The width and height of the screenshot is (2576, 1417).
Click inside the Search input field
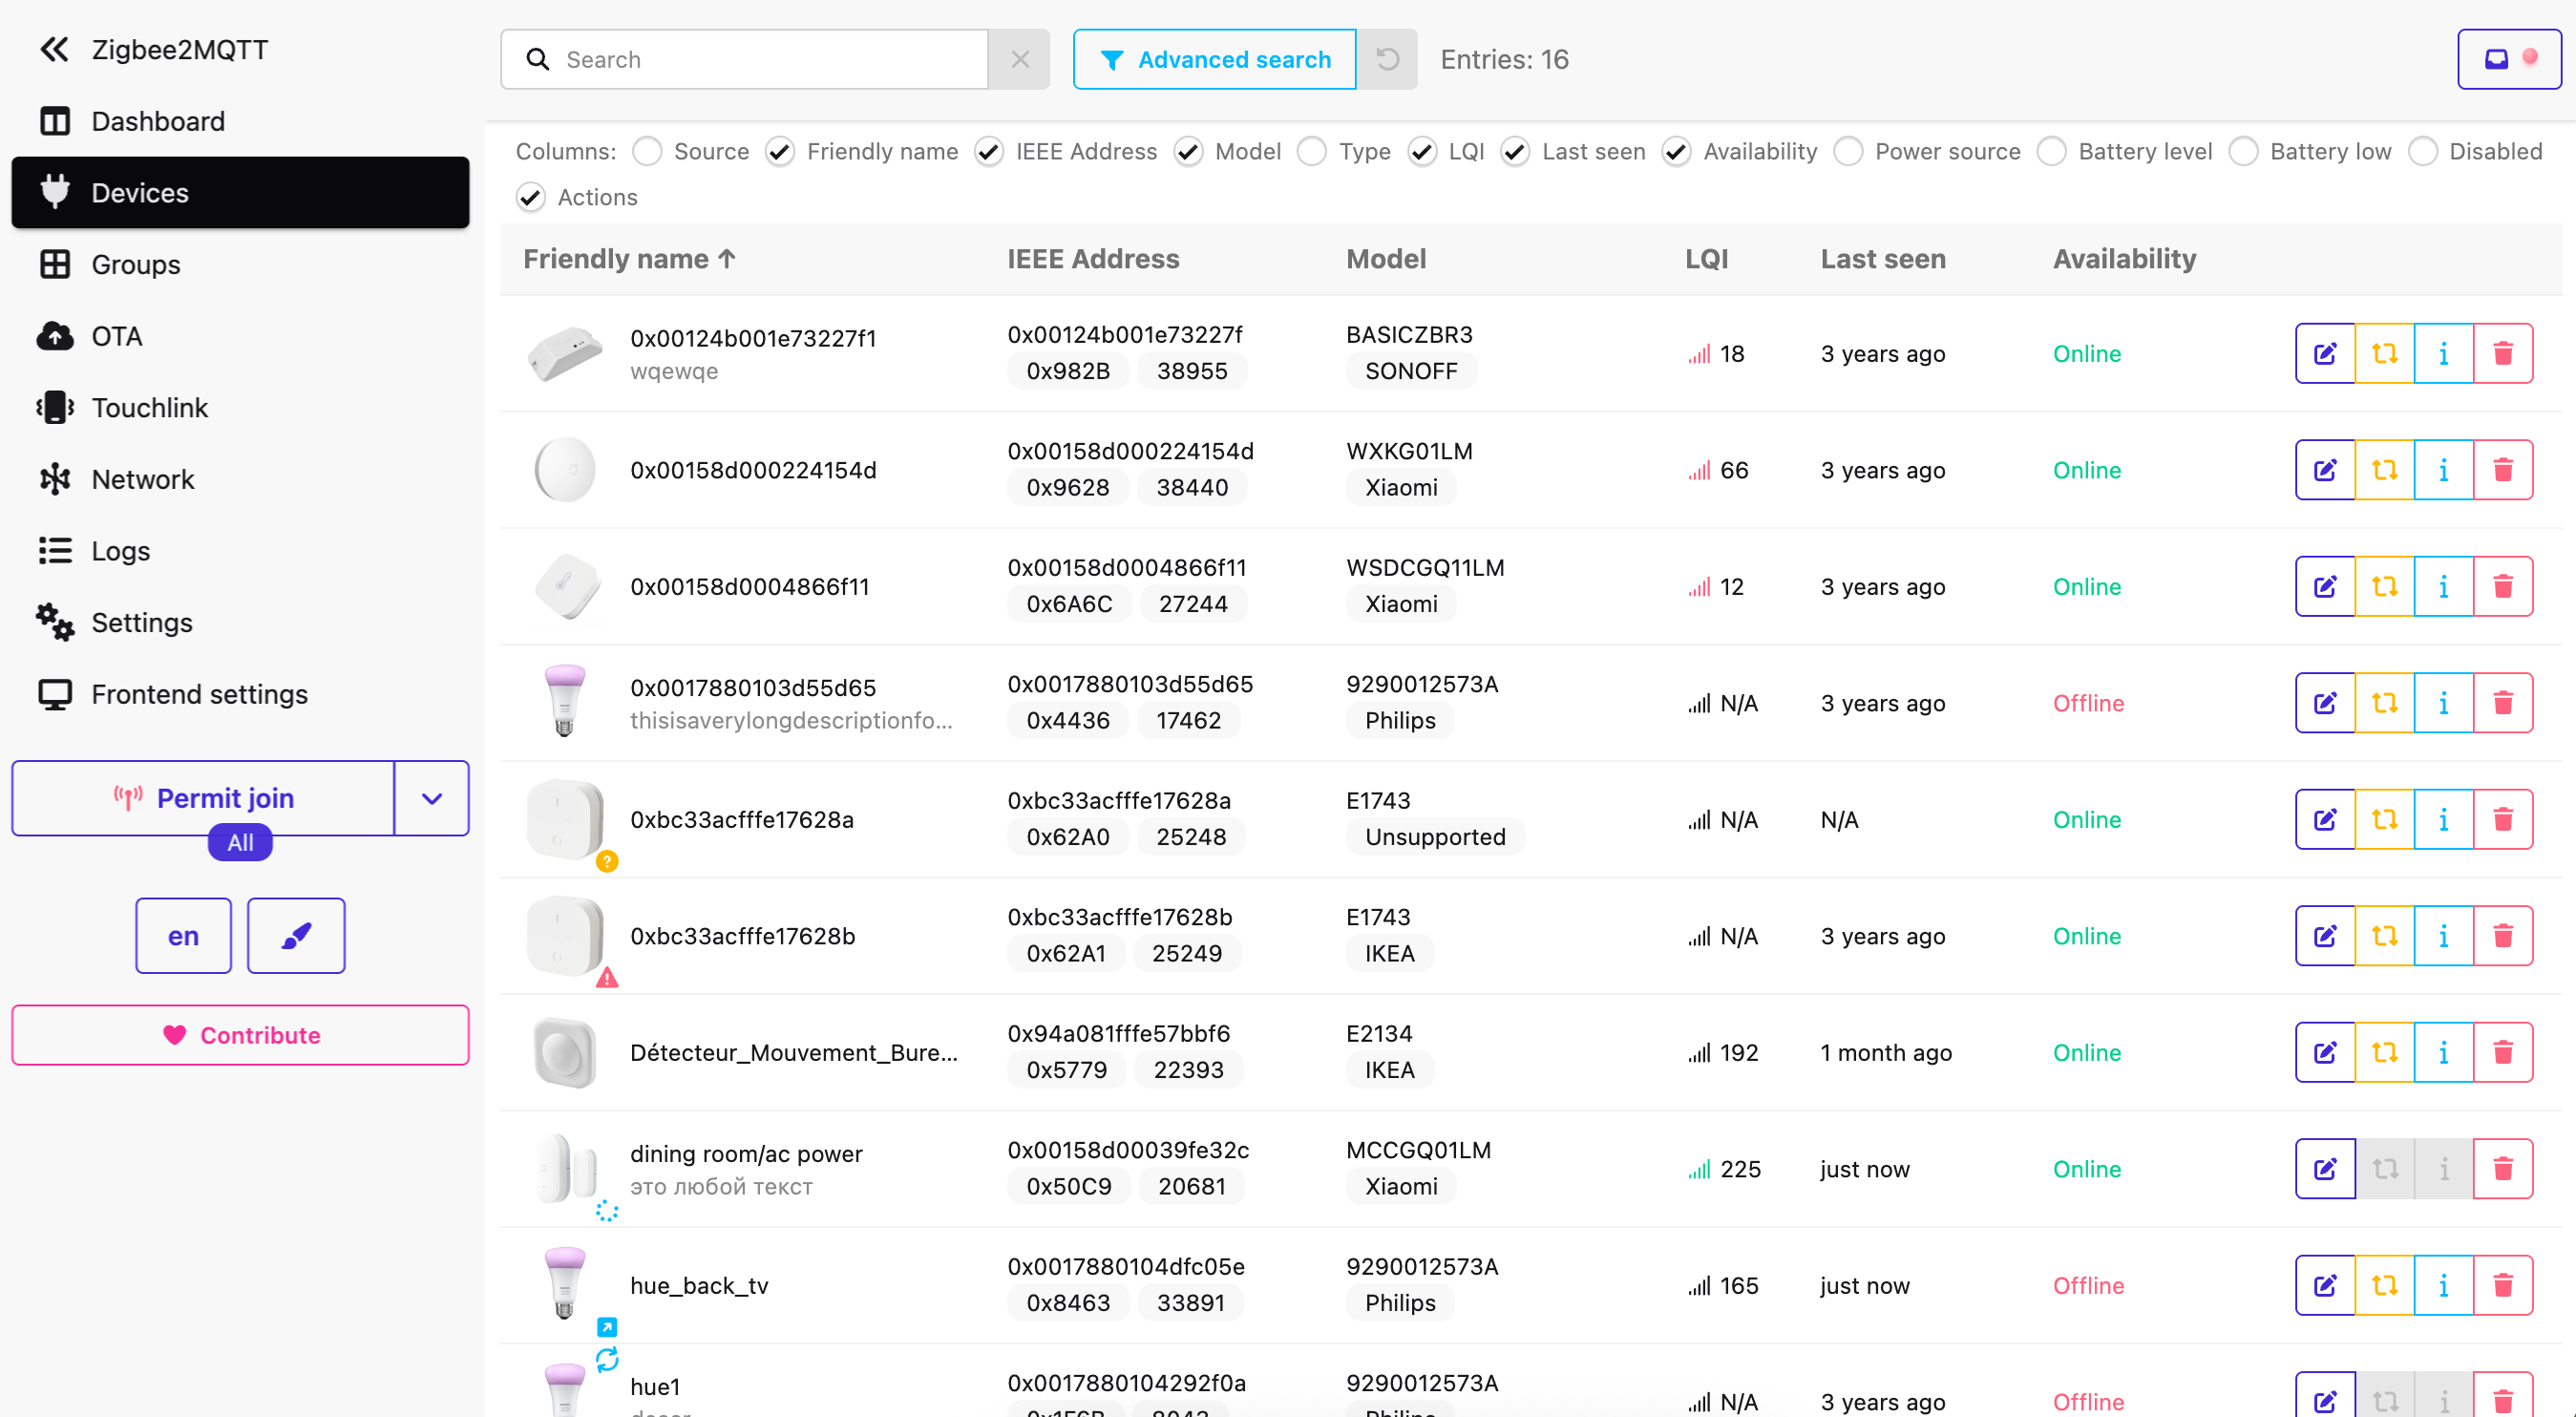pos(770,59)
